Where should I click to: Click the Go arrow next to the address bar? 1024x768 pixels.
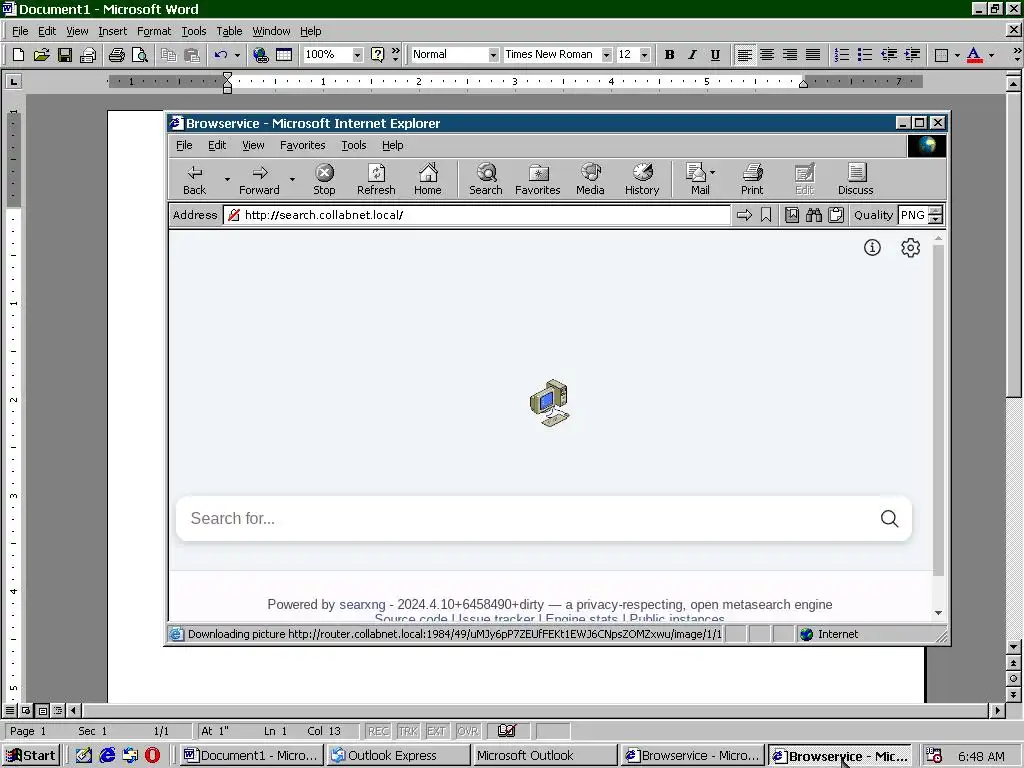(744, 215)
